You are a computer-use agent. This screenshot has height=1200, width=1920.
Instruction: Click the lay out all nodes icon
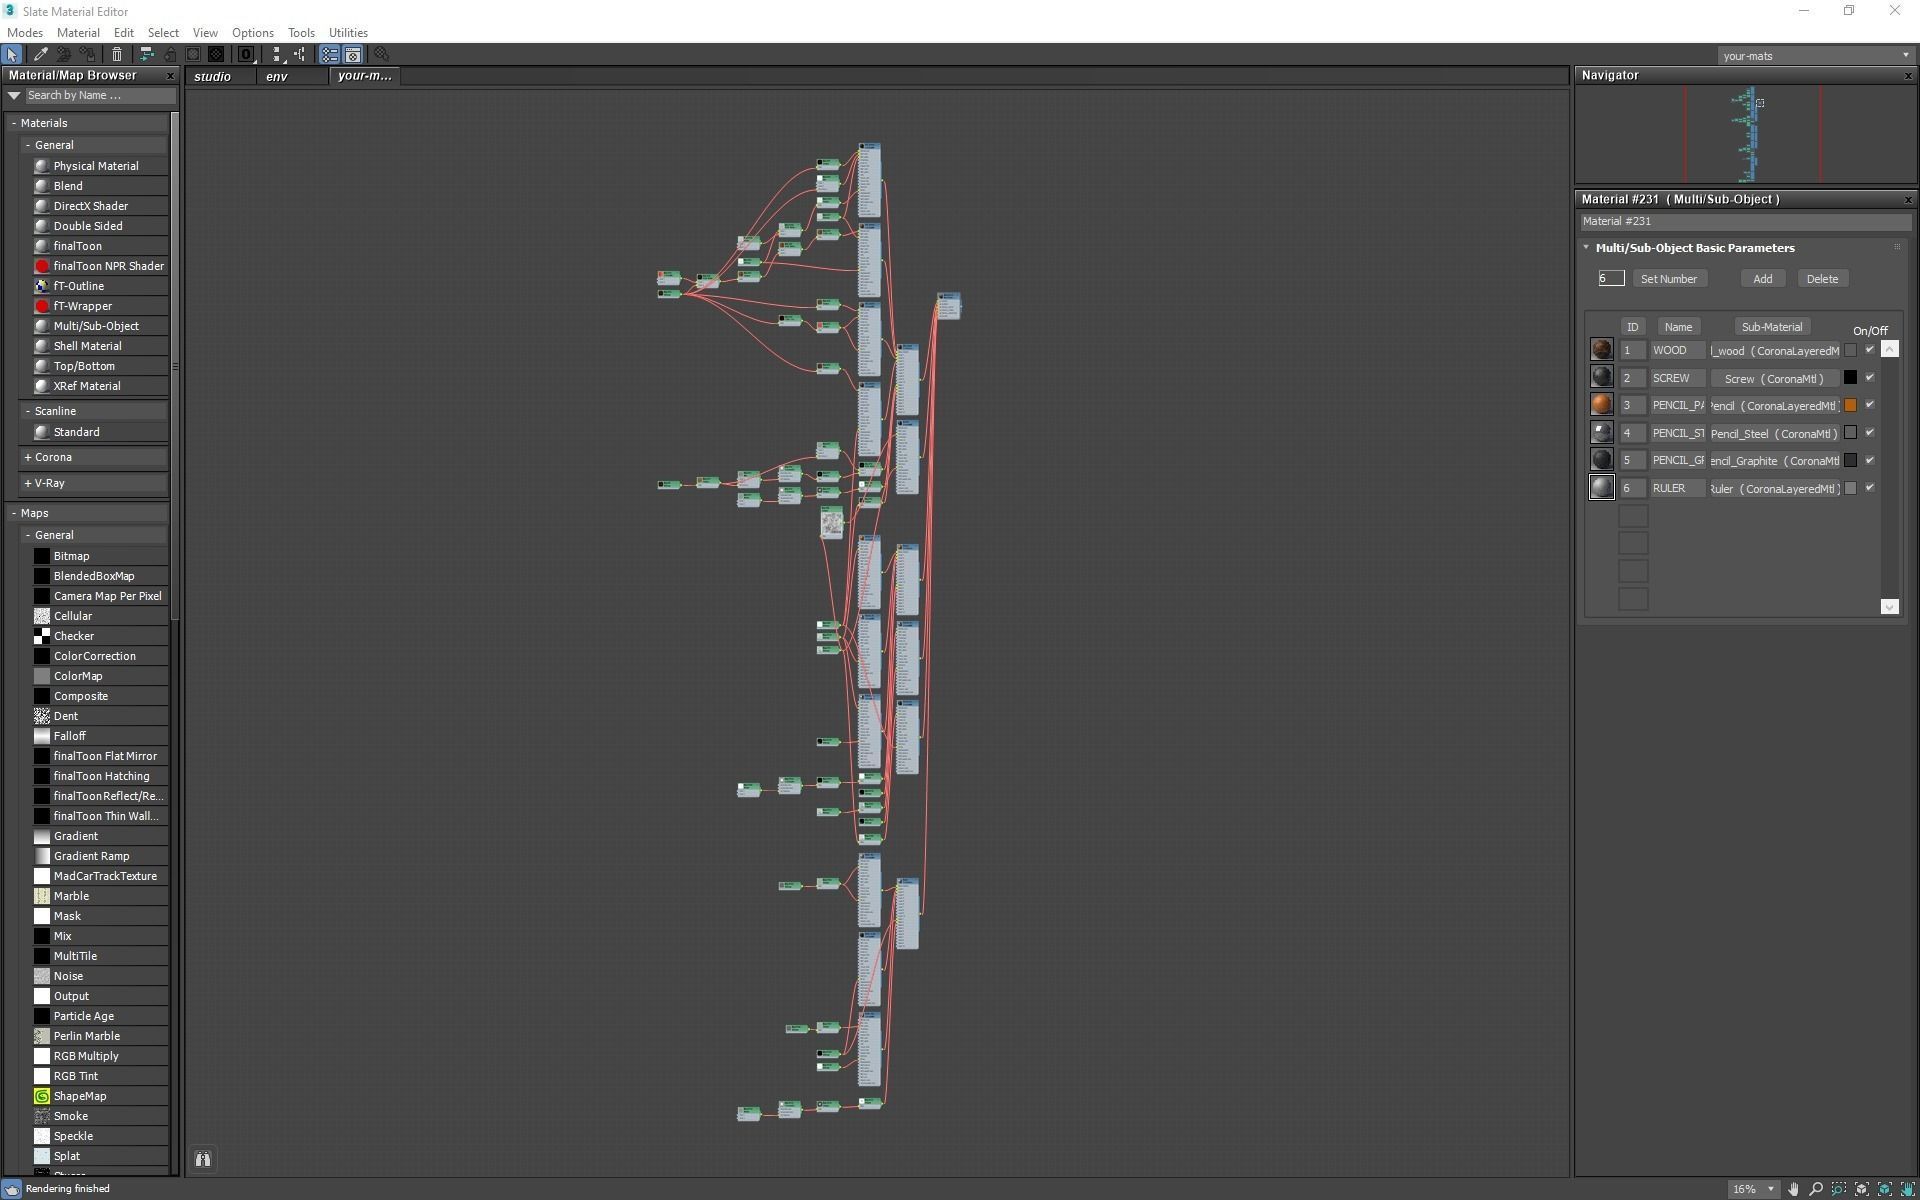click(276, 55)
